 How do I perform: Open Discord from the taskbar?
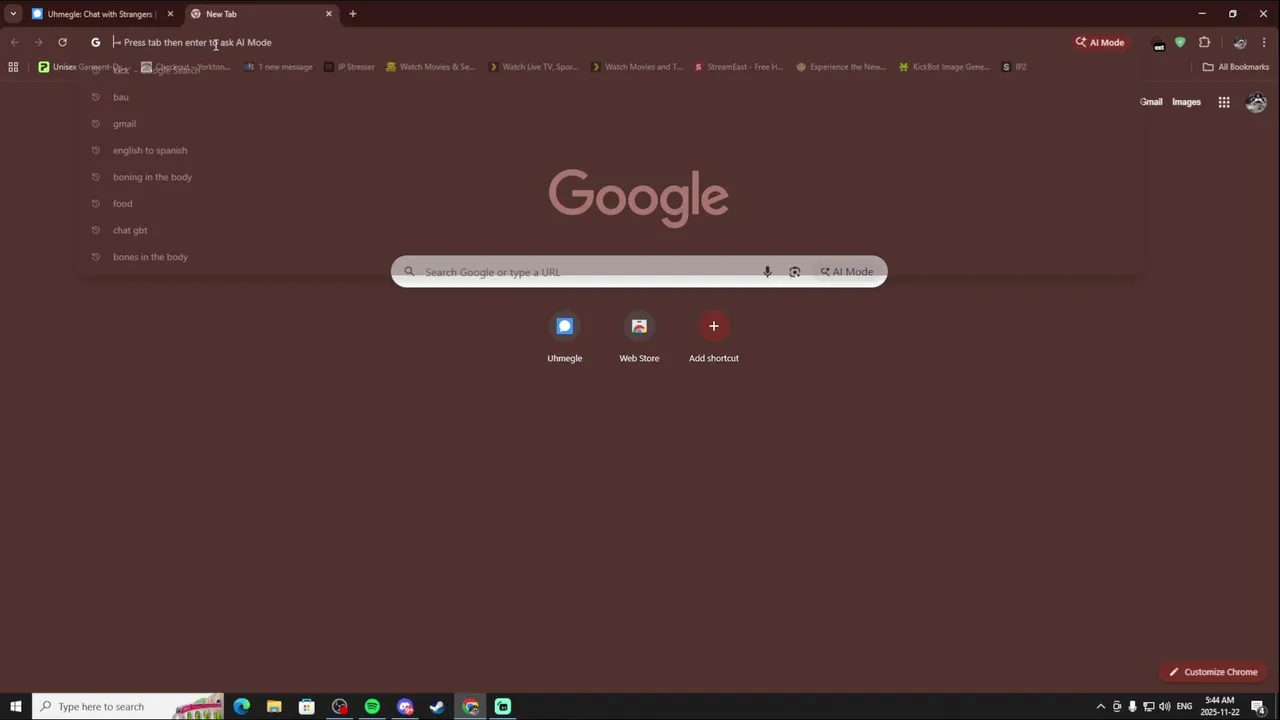(405, 706)
